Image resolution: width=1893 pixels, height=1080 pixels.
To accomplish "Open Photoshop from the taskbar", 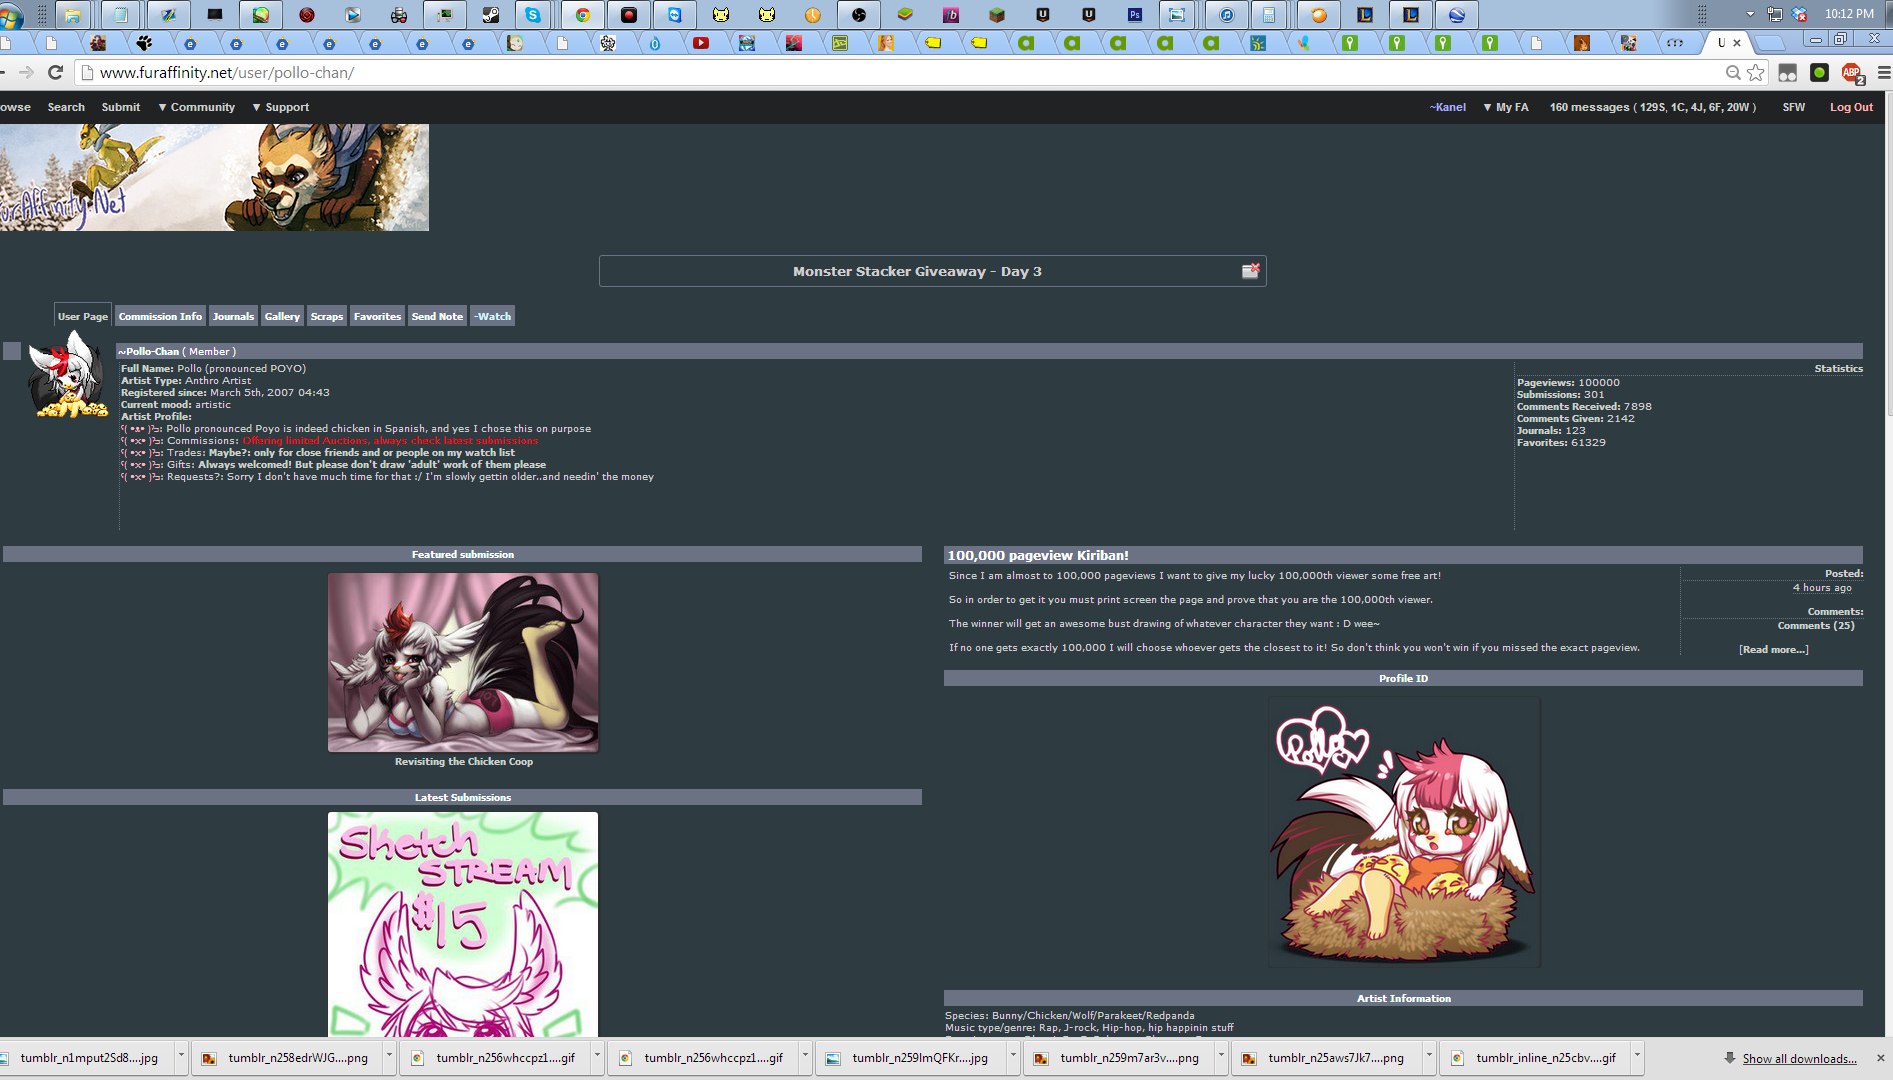I will tap(1134, 15).
